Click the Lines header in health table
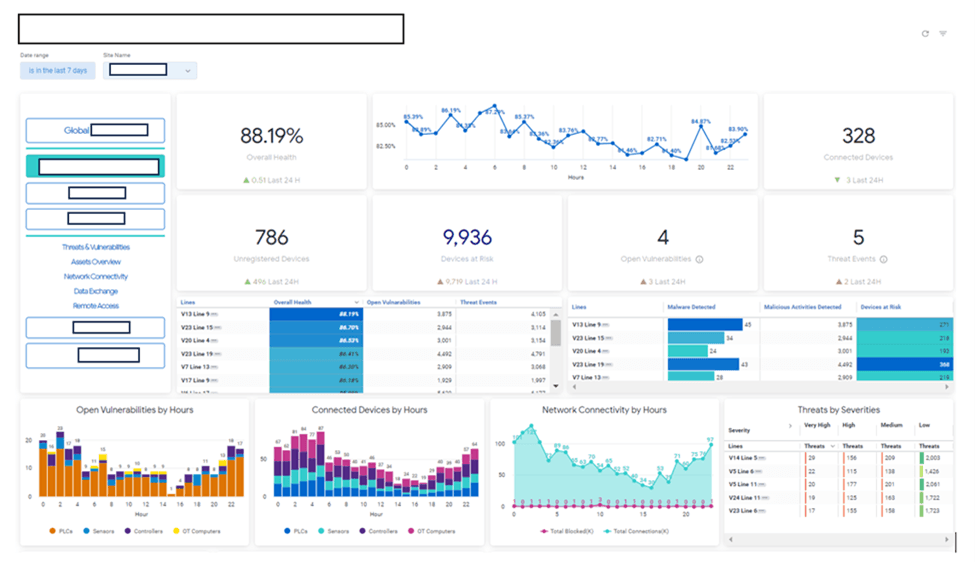The image size is (975, 562). [x=188, y=303]
